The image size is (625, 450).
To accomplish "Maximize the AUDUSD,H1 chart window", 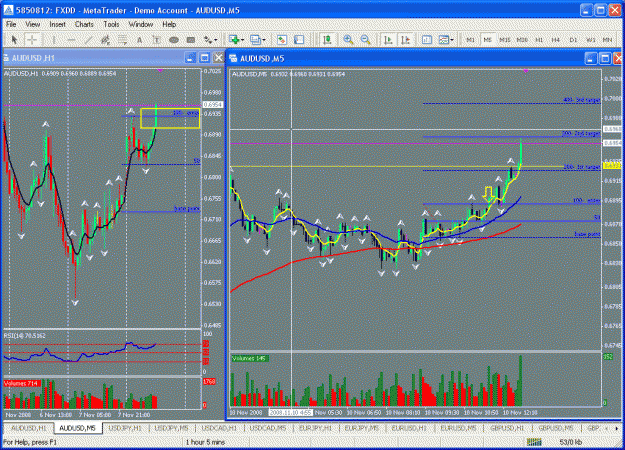I will point(204,58).
